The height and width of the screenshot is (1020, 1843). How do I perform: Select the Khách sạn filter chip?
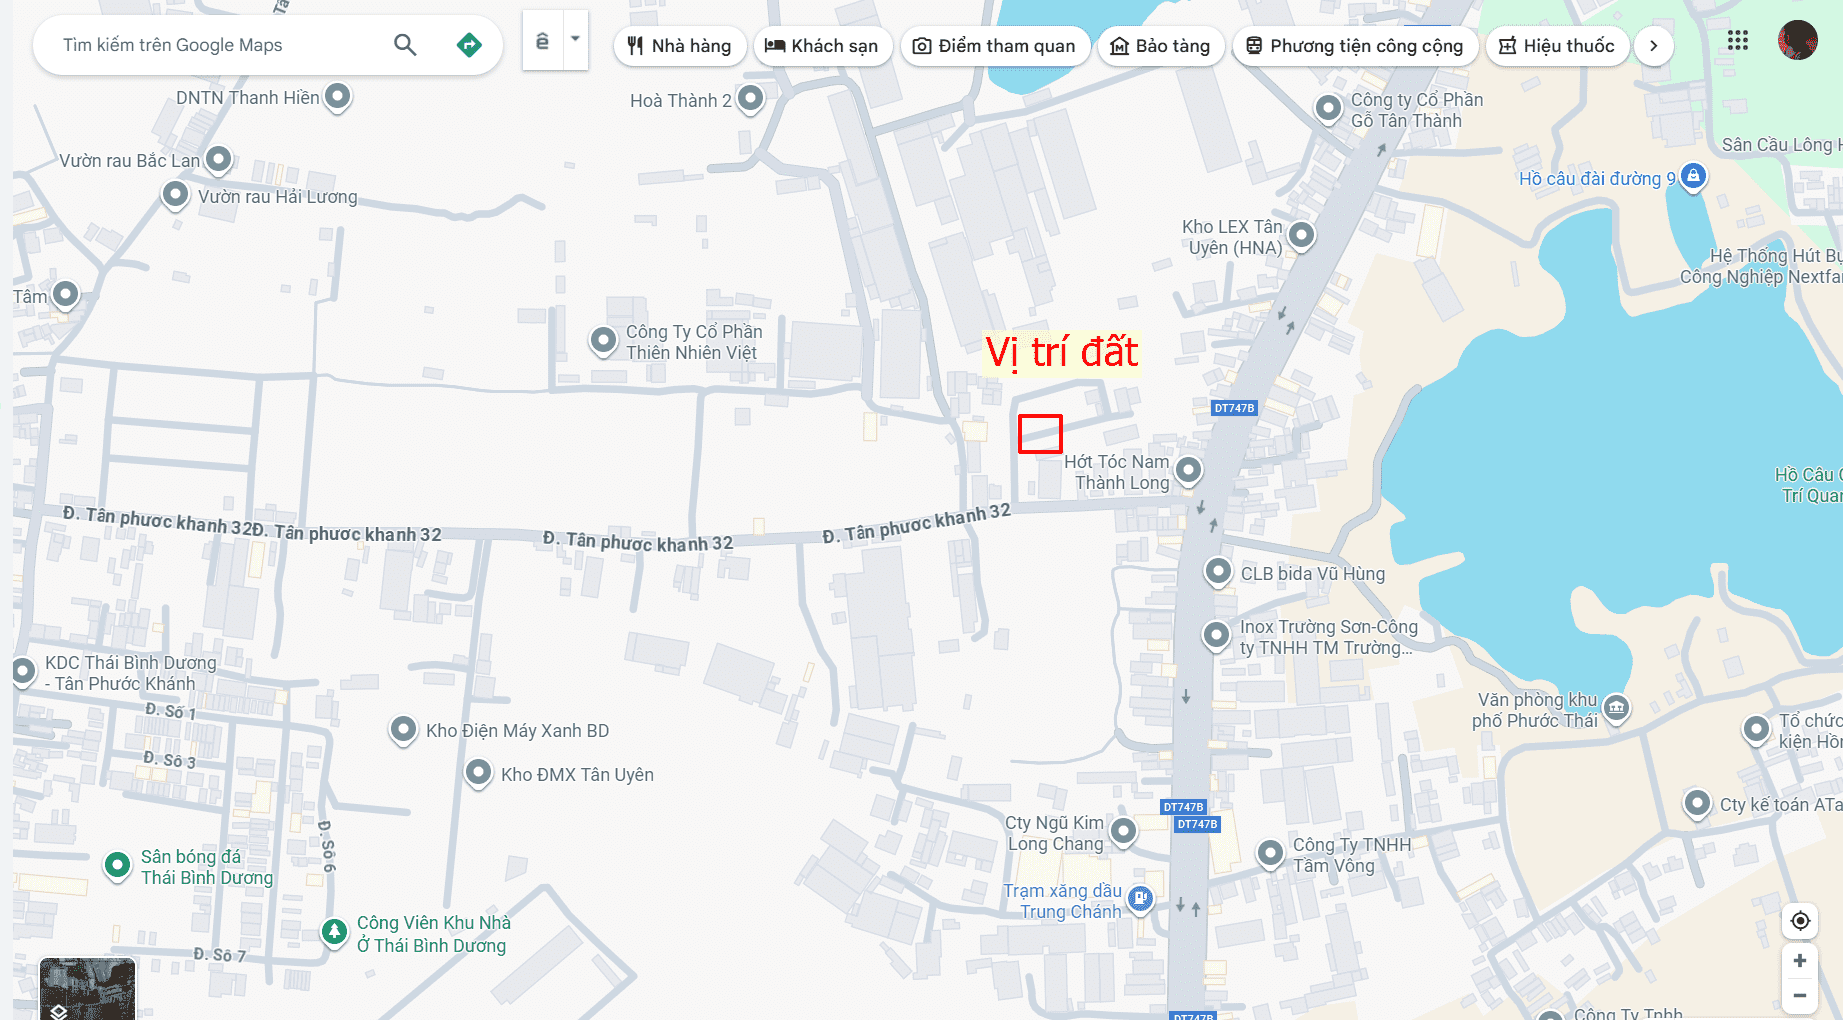822,46
